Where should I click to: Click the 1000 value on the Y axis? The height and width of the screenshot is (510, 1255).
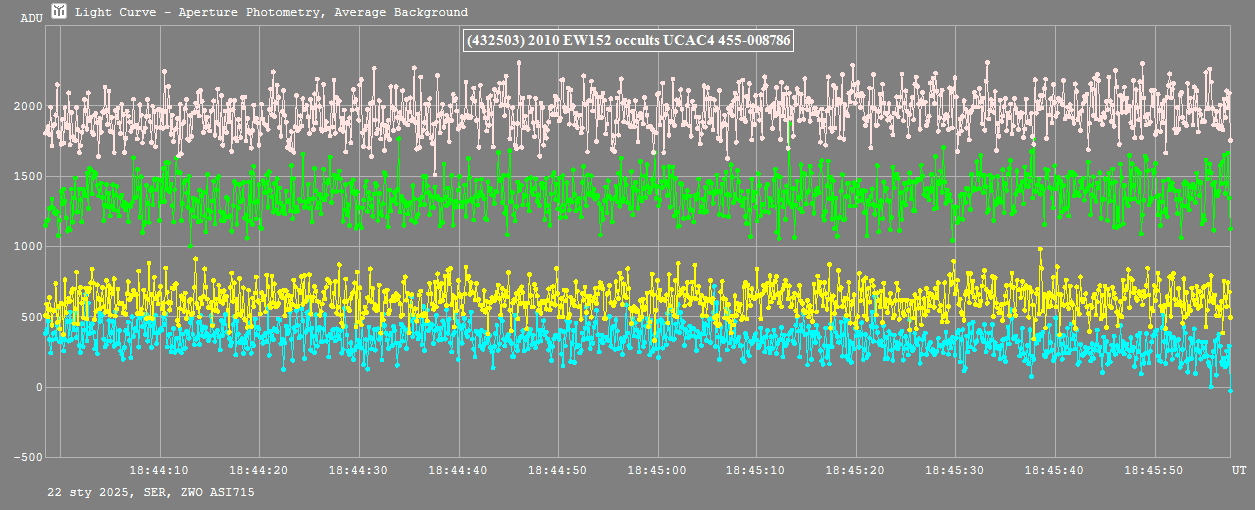pyautogui.click(x=29, y=247)
